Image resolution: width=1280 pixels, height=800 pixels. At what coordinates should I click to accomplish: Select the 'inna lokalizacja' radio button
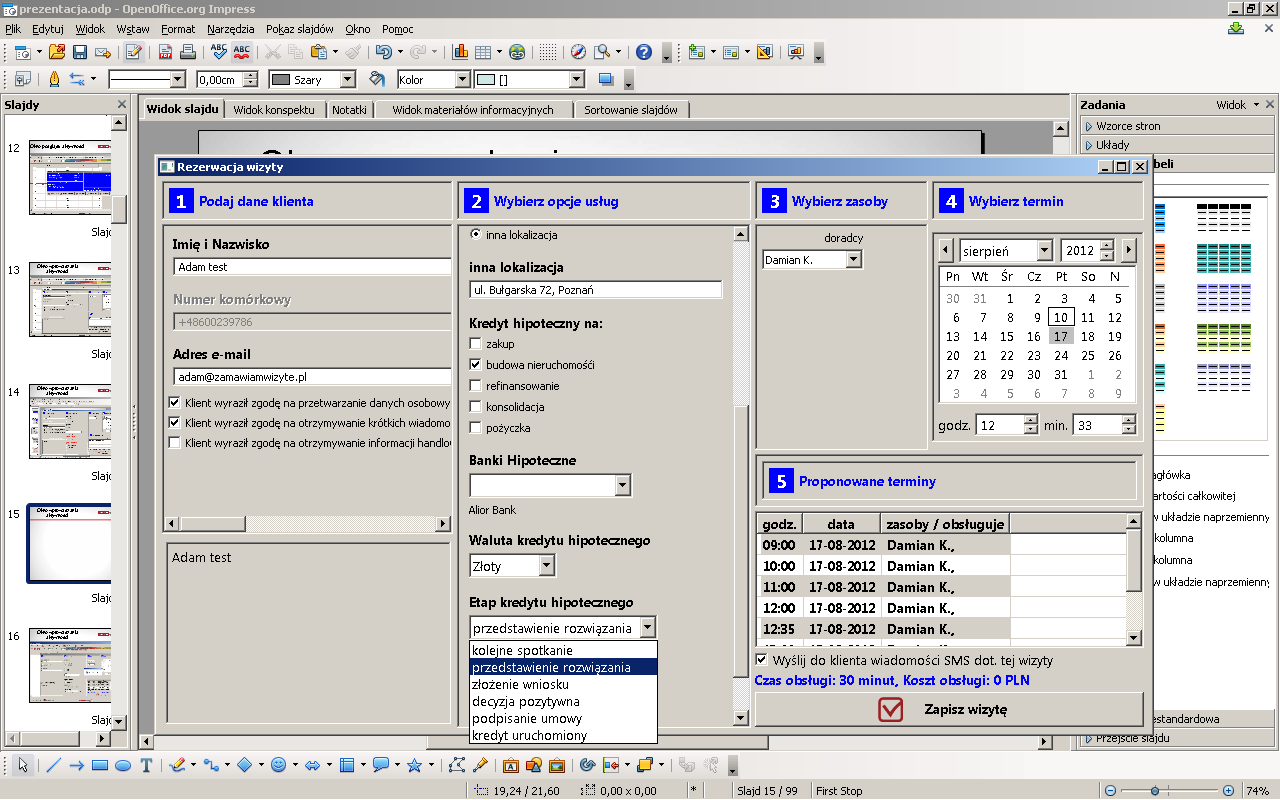(x=475, y=235)
